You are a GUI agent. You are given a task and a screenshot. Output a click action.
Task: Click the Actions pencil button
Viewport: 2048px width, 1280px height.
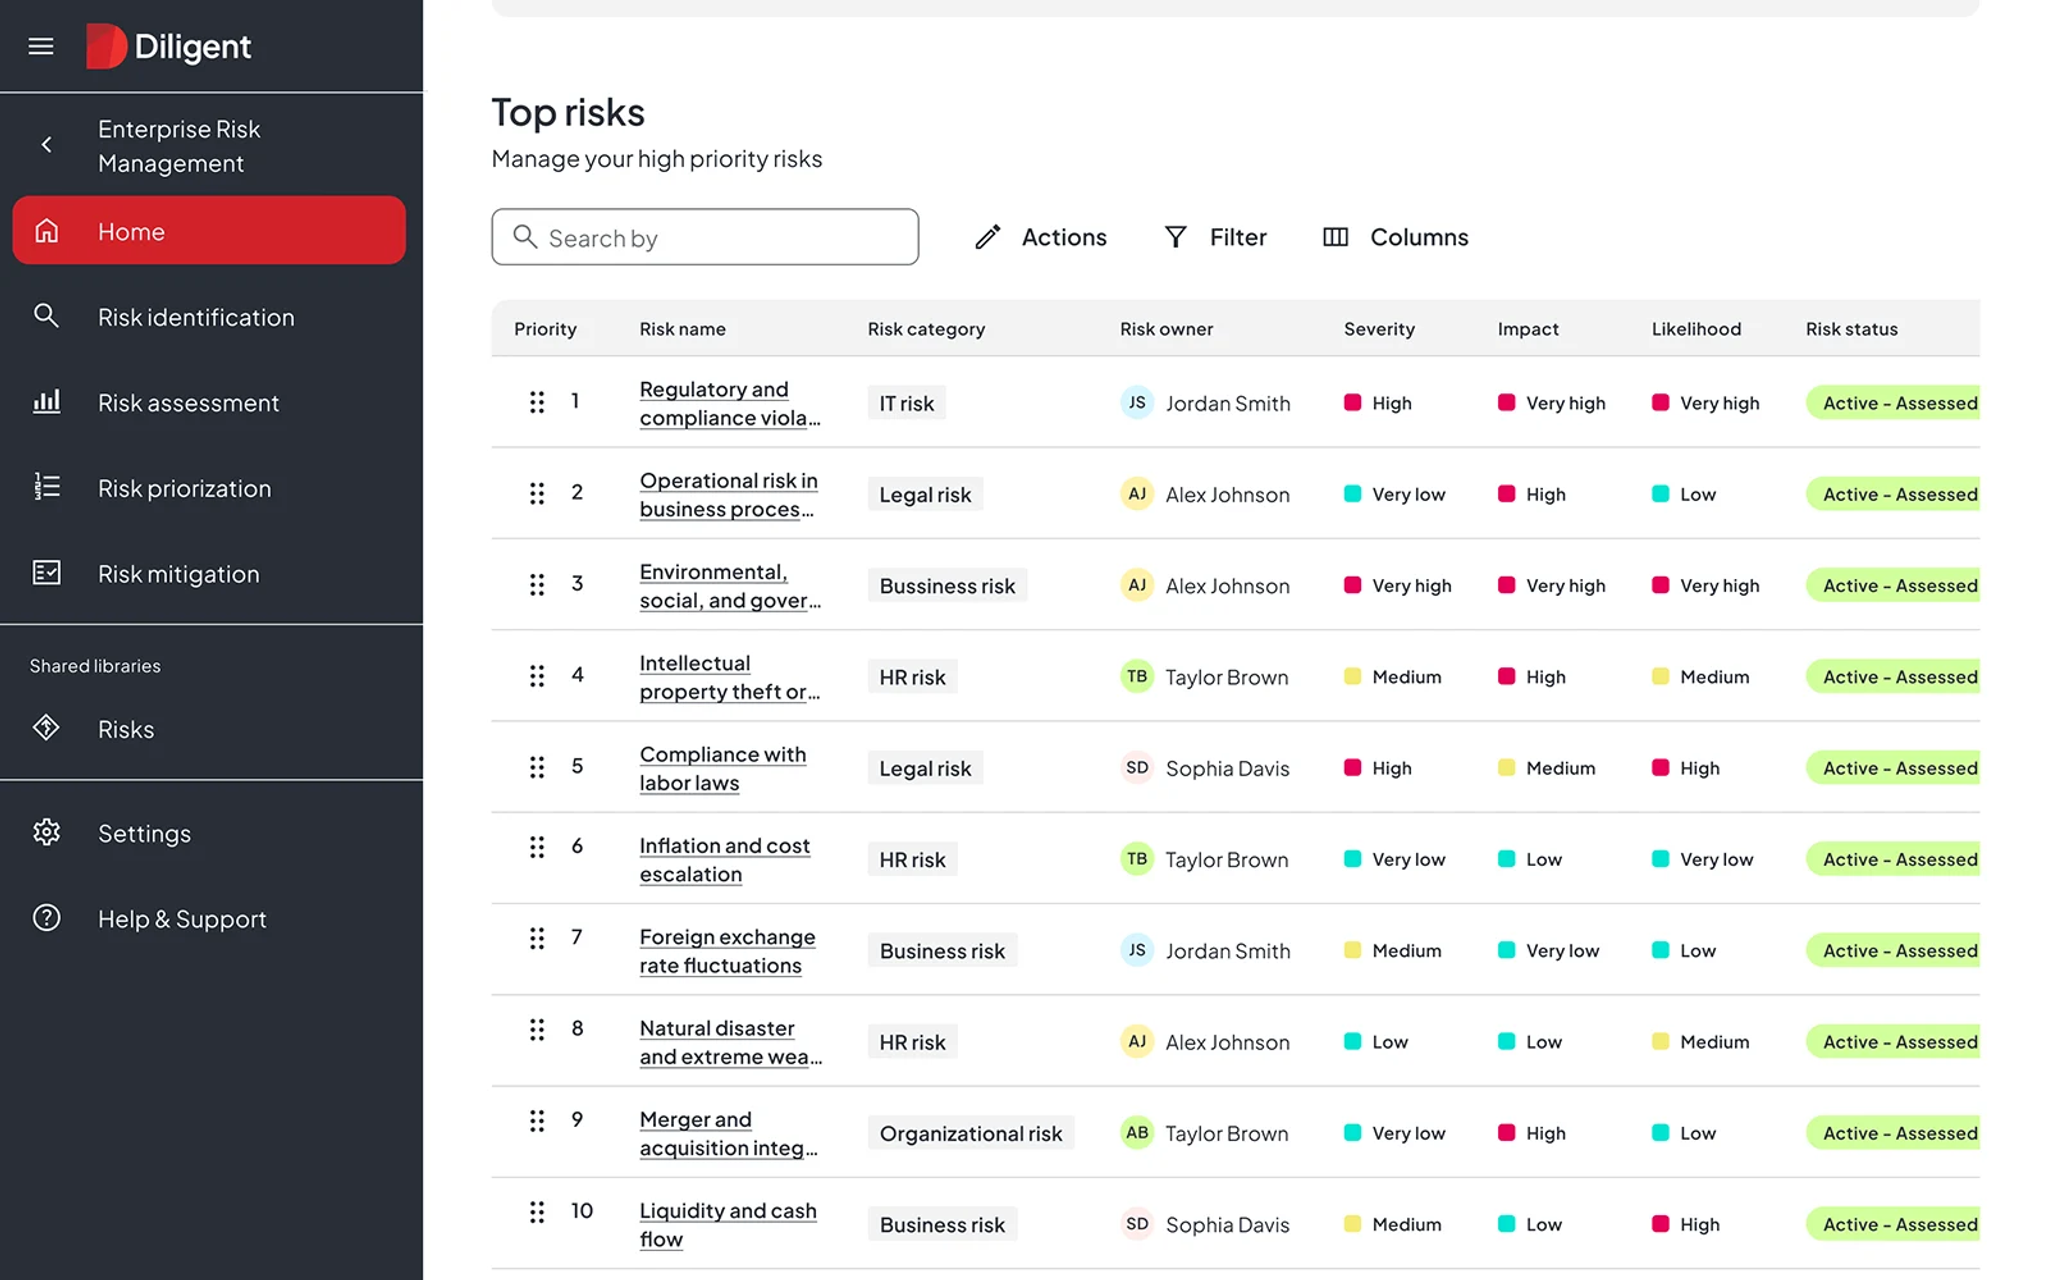[1041, 237]
